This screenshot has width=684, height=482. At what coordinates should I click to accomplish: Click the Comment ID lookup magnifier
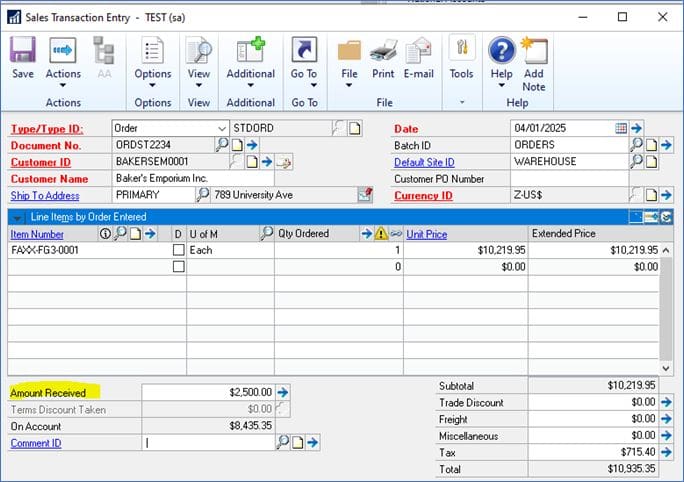point(282,441)
